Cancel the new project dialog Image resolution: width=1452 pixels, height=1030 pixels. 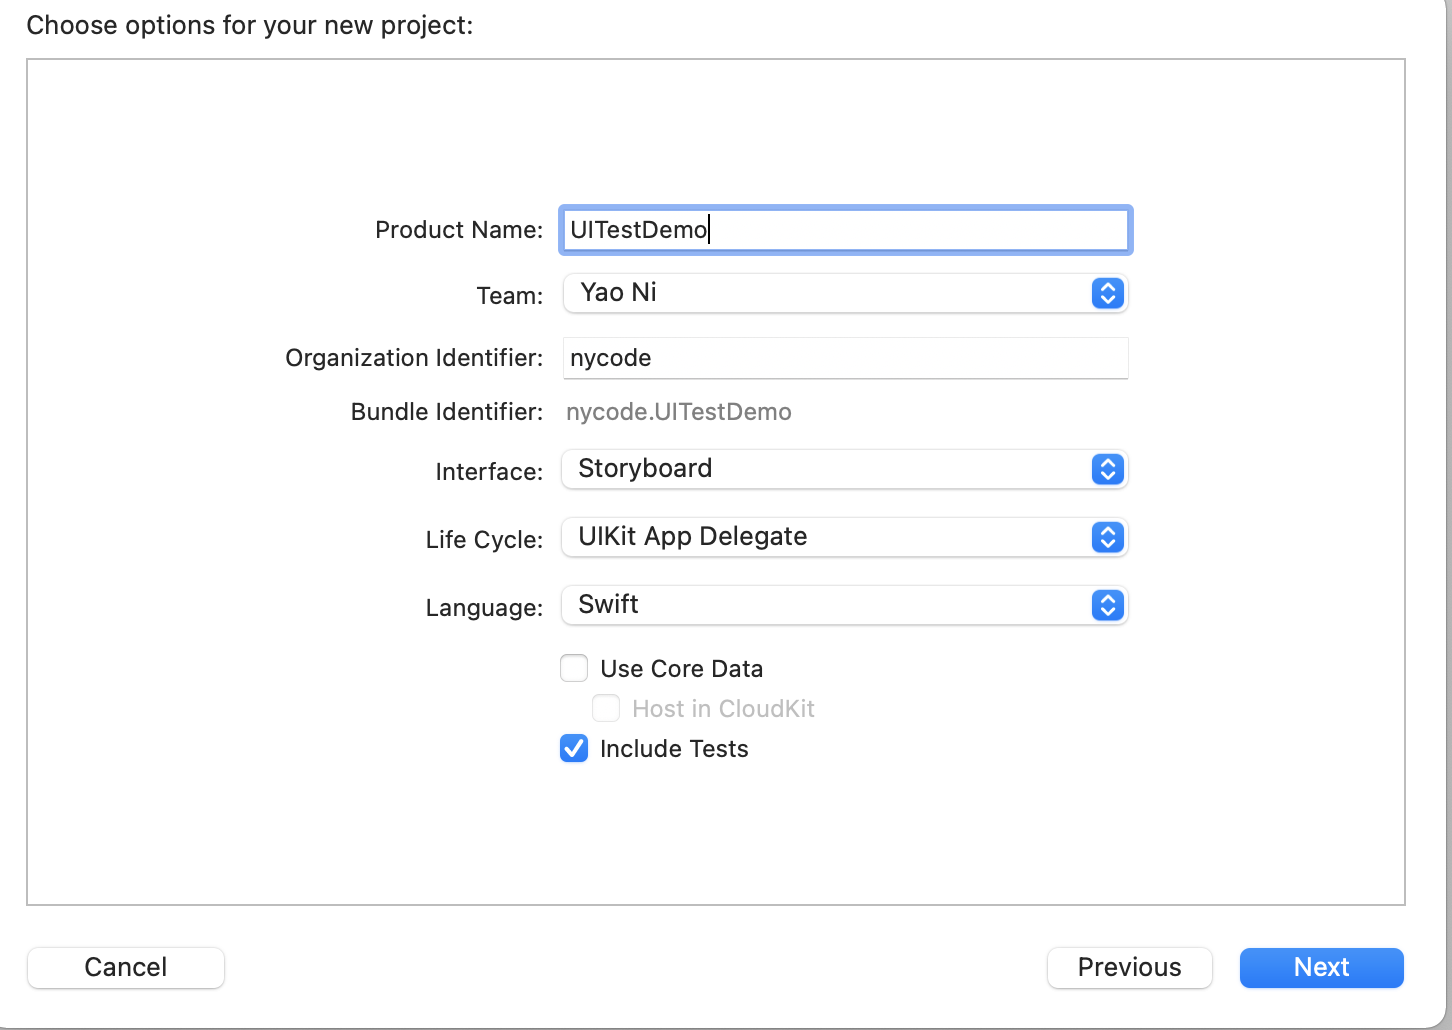126,967
